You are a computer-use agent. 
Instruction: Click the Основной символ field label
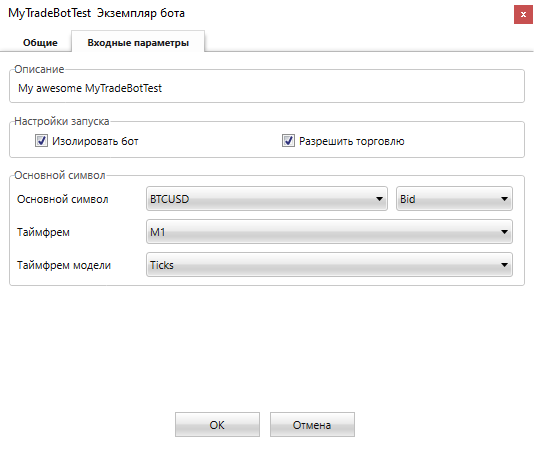coord(63,199)
